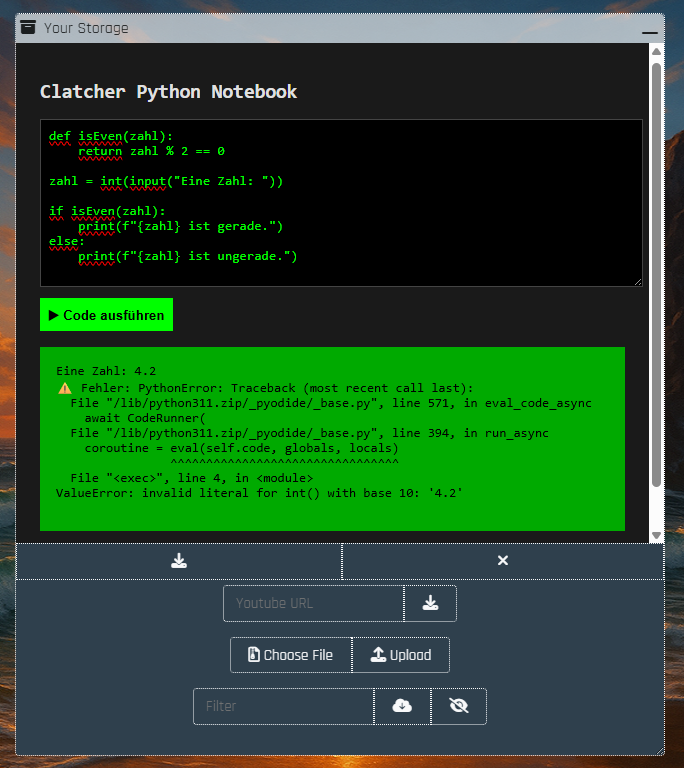Image resolution: width=684 pixels, height=768 pixels.
Task: Click the 'def isEven(zahl):' code line
Action: pos(111,136)
